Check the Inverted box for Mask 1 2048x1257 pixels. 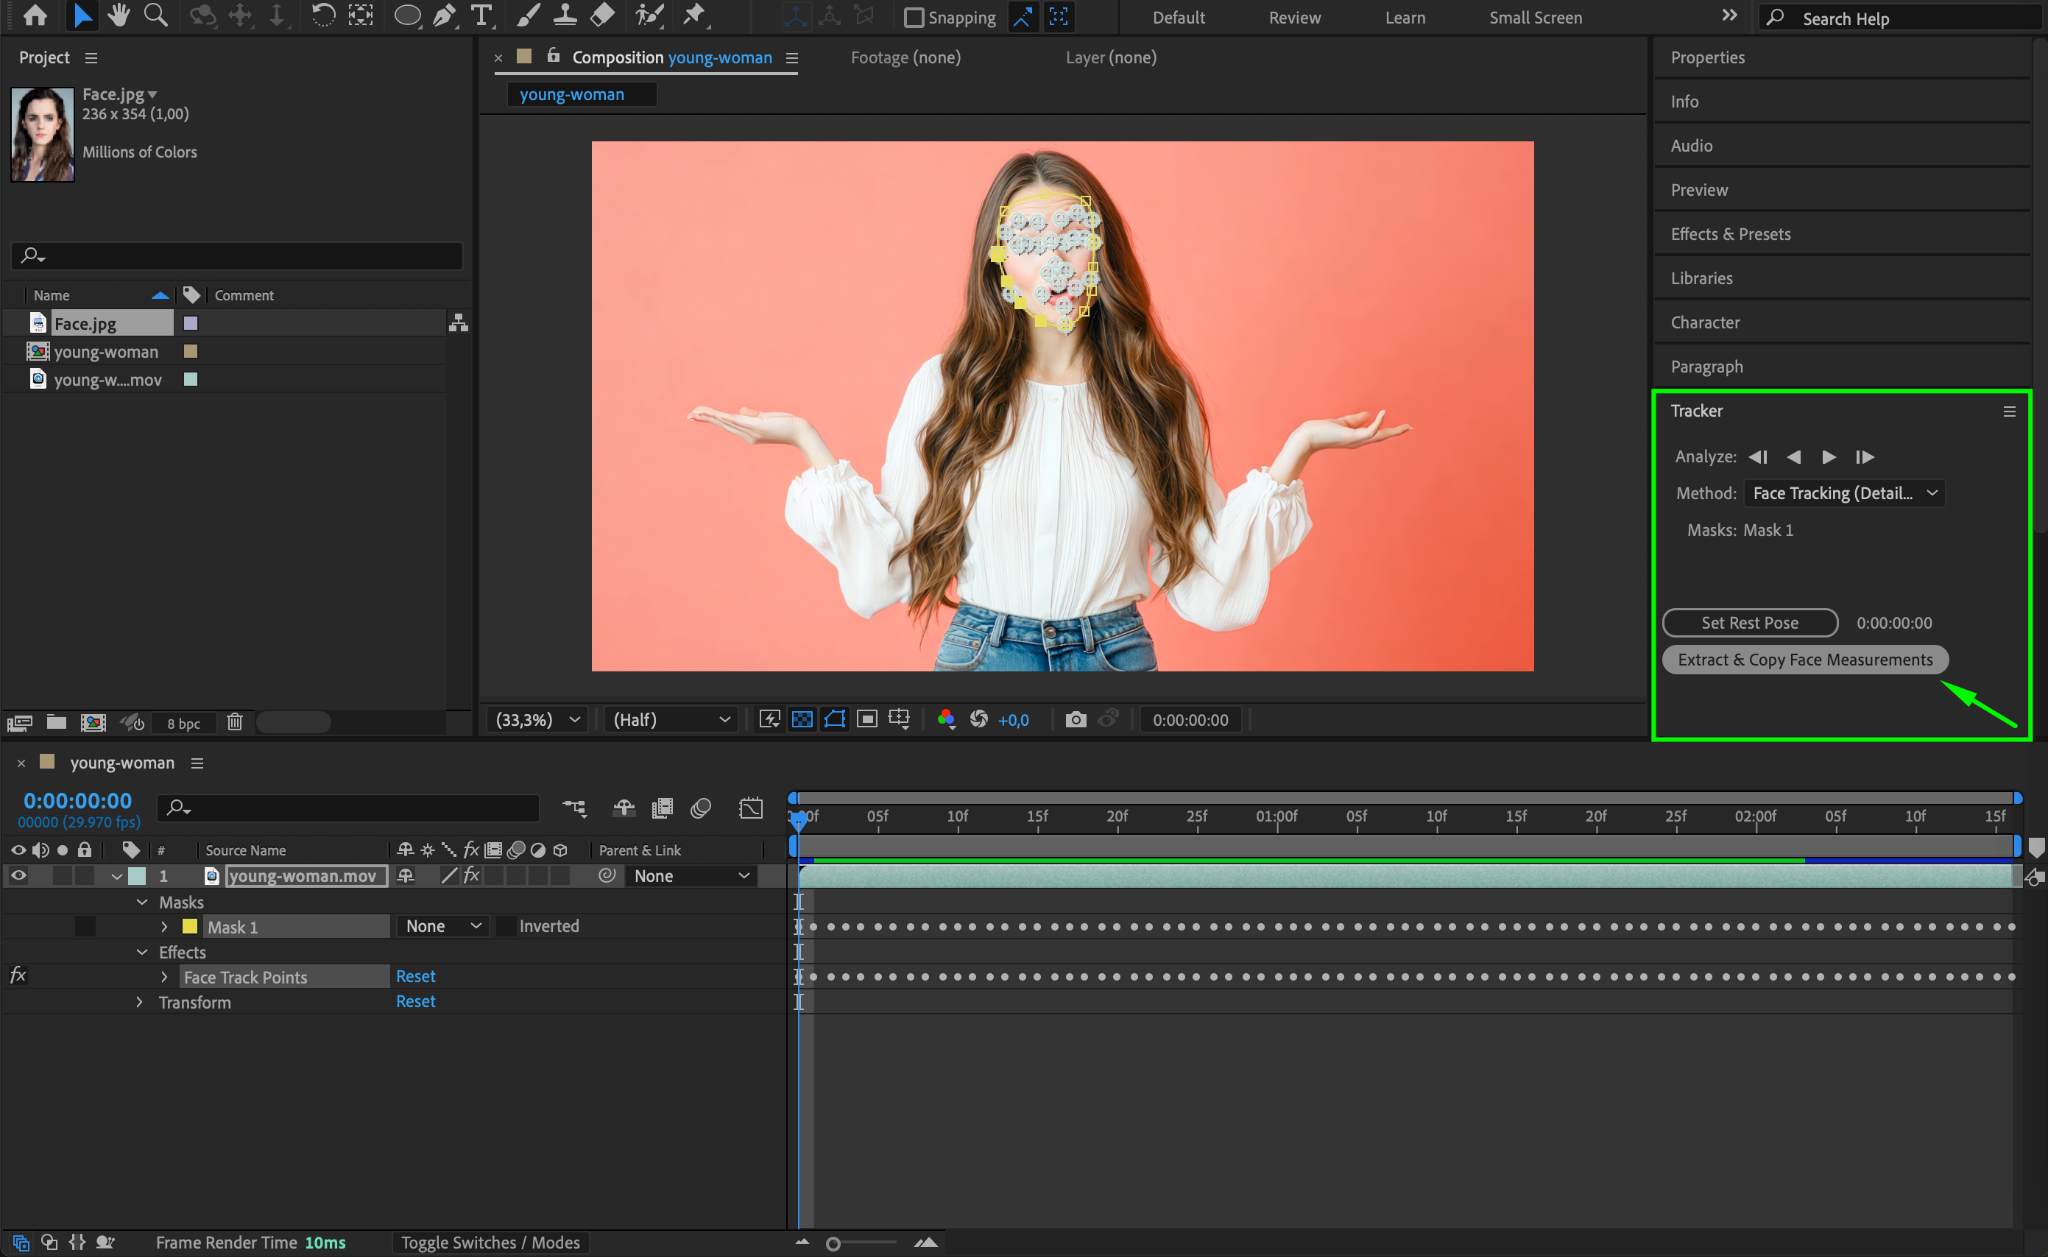tap(507, 927)
